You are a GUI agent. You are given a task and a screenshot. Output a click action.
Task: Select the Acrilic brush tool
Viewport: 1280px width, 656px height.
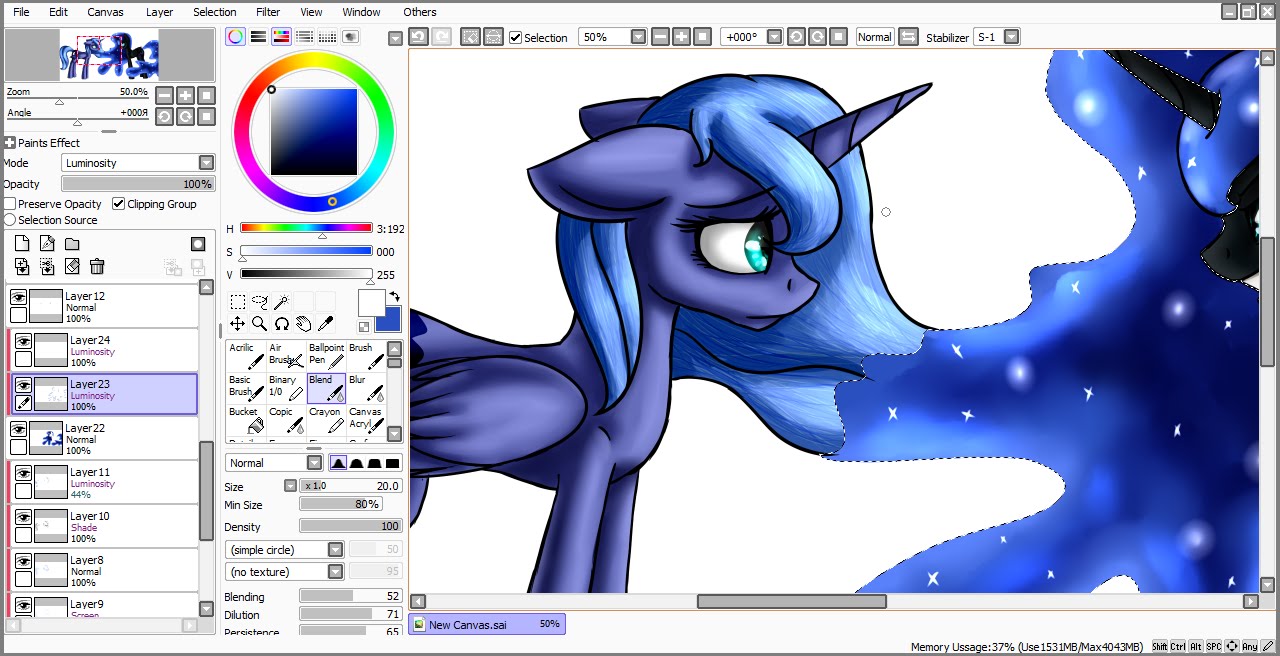[246, 356]
